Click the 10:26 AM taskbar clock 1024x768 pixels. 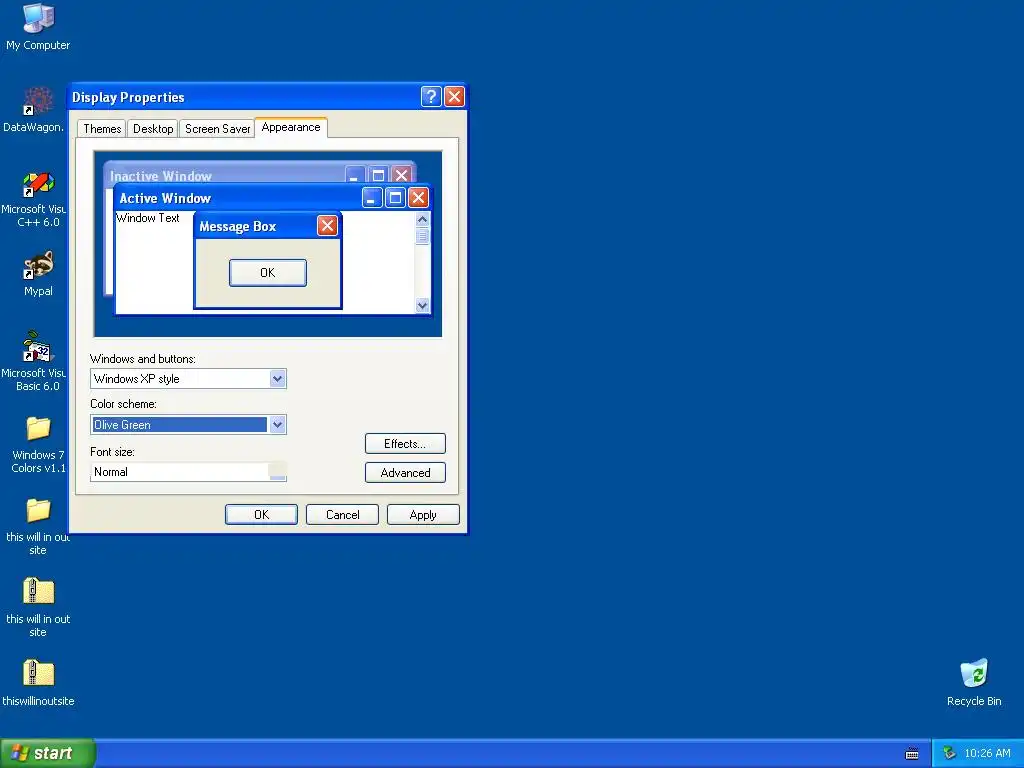pos(987,753)
